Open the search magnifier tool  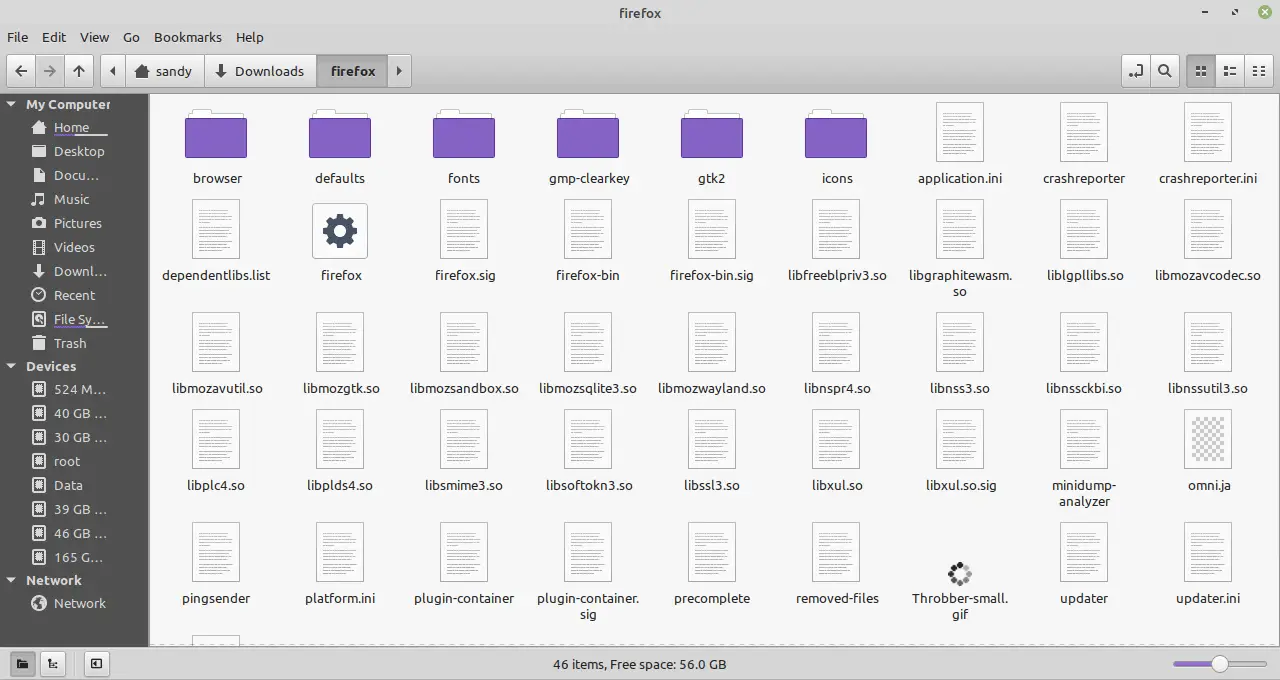pyautogui.click(x=1165, y=71)
